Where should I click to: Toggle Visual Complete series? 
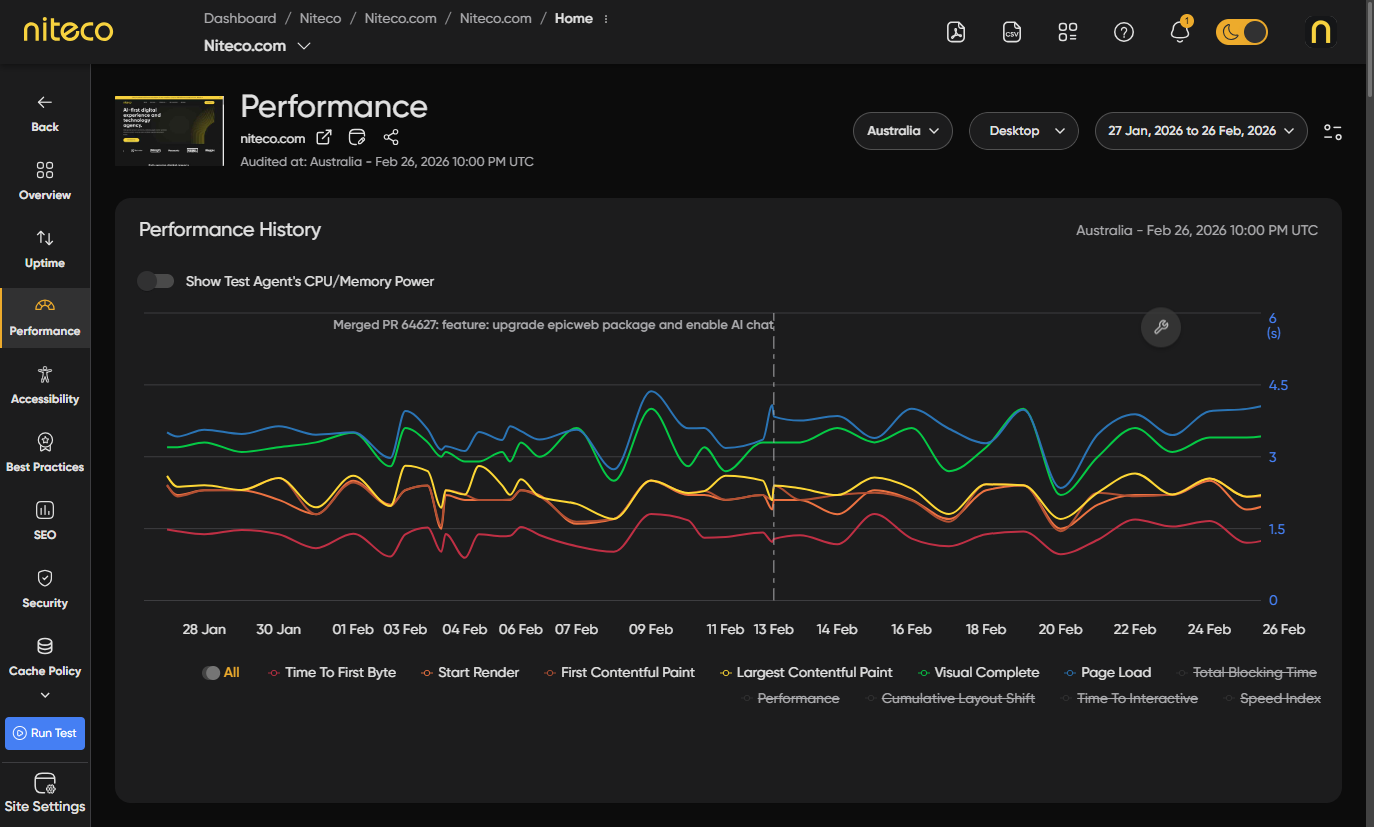pos(978,673)
